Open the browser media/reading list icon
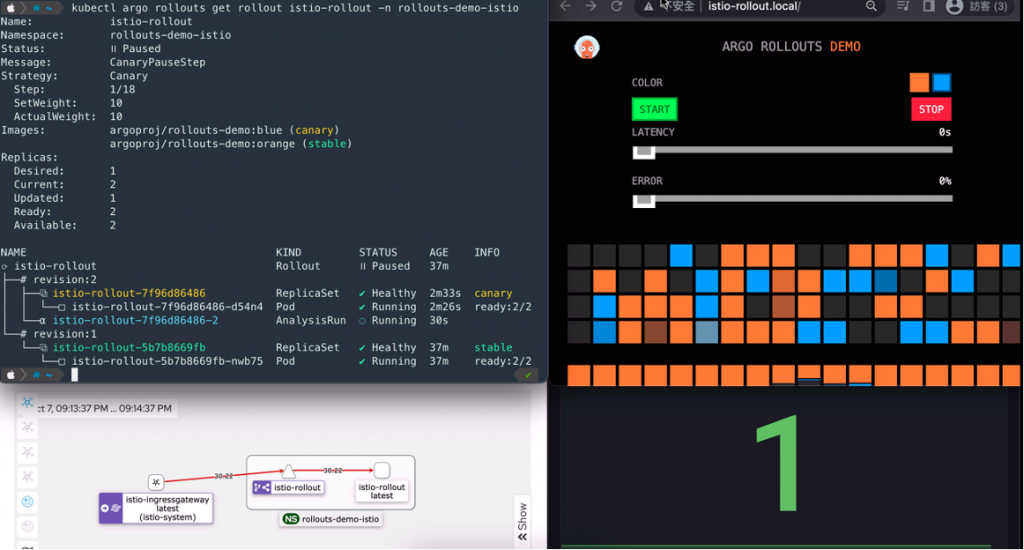Image resolution: width=1024 pixels, height=550 pixels. click(903, 6)
